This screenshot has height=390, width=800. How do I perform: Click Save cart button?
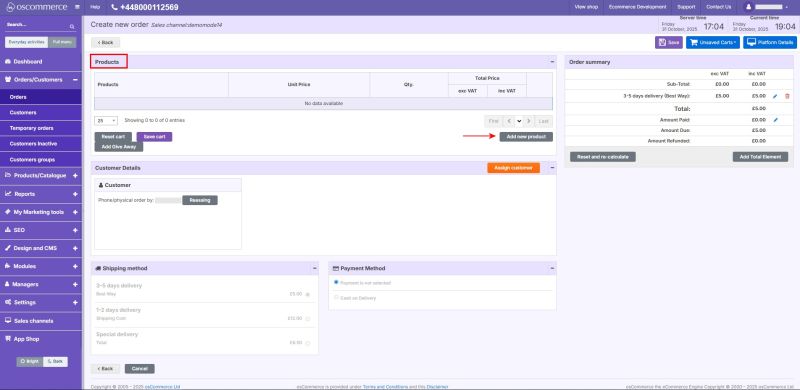tap(154, 137)
